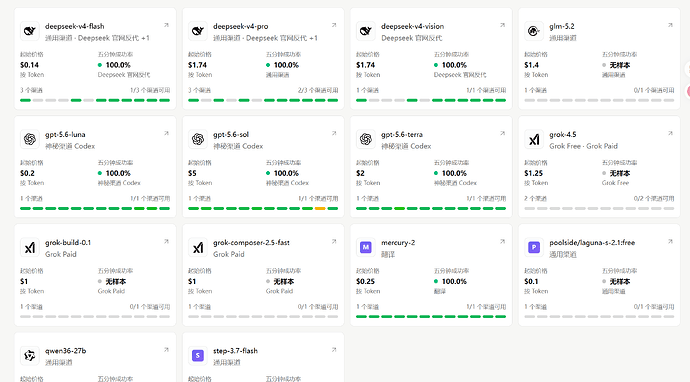Viewport: 690px width, 382px height.
Task: Select the poolside/laguna-s-2.1:free model name
Action: [592, 242]
